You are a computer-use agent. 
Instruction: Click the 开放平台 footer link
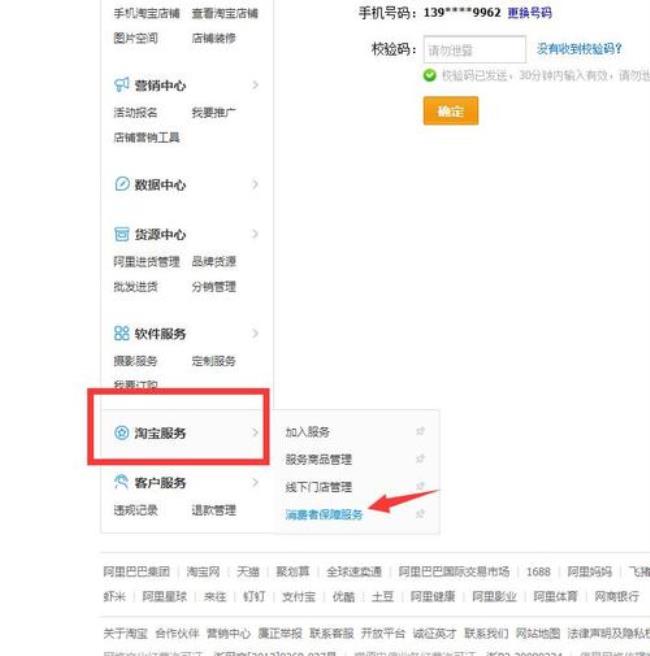383,633
